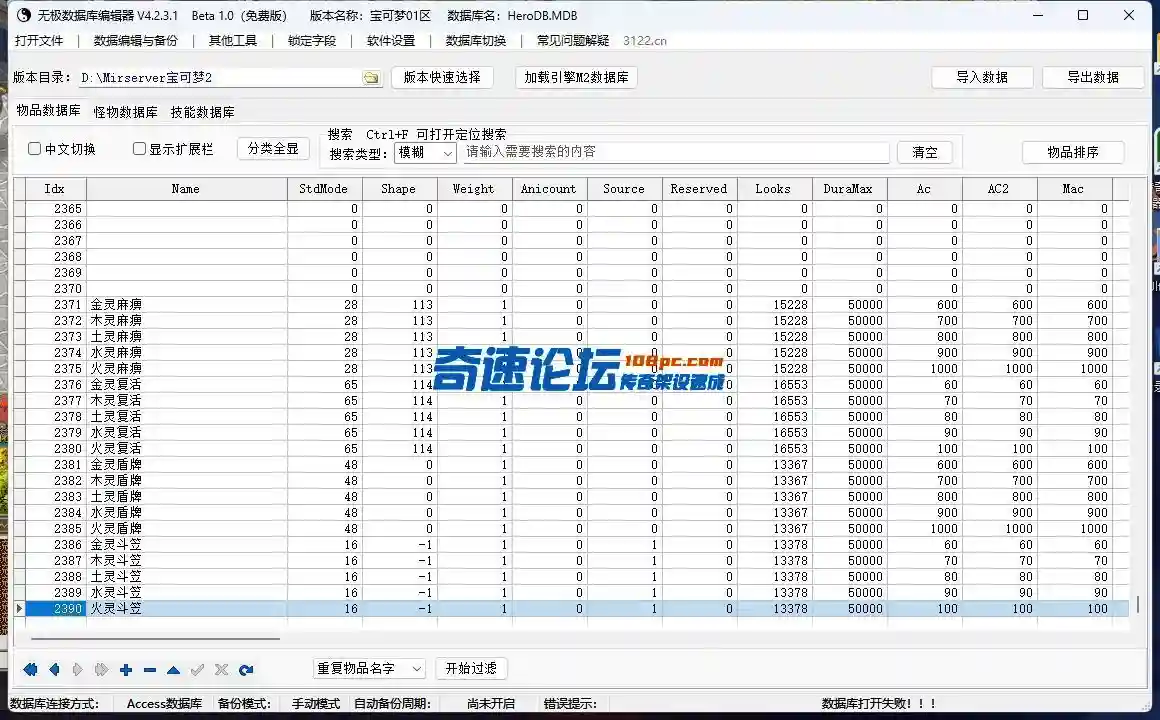
Task: Open the 常见问题解疑 menu
Action: pos(573,41)
